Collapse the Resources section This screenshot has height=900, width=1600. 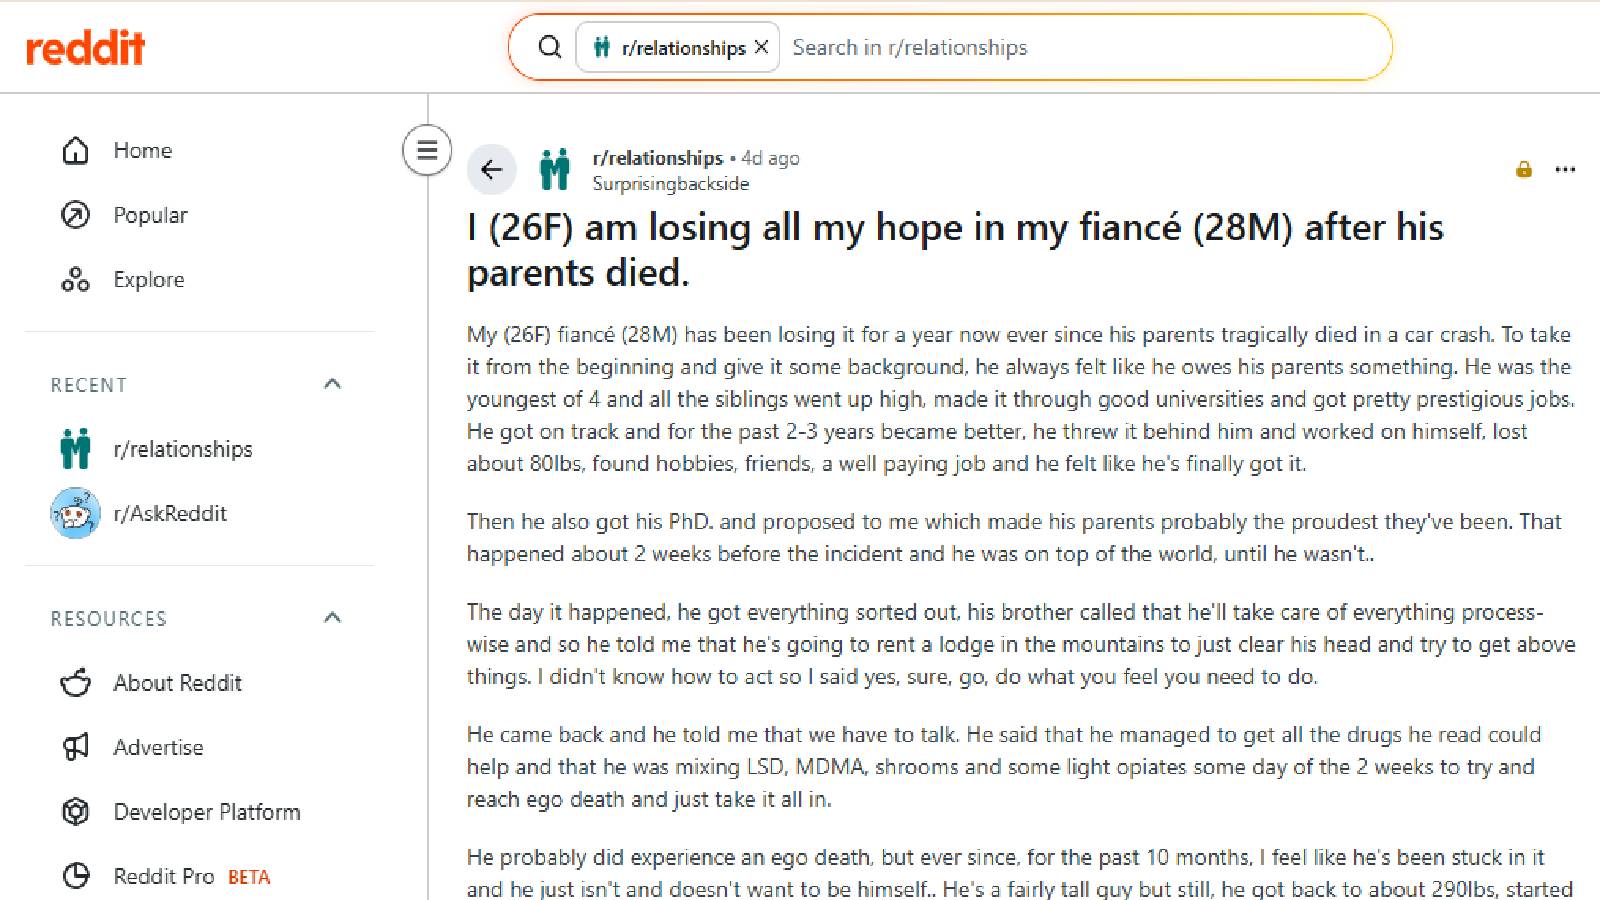(x=333, y=618)
